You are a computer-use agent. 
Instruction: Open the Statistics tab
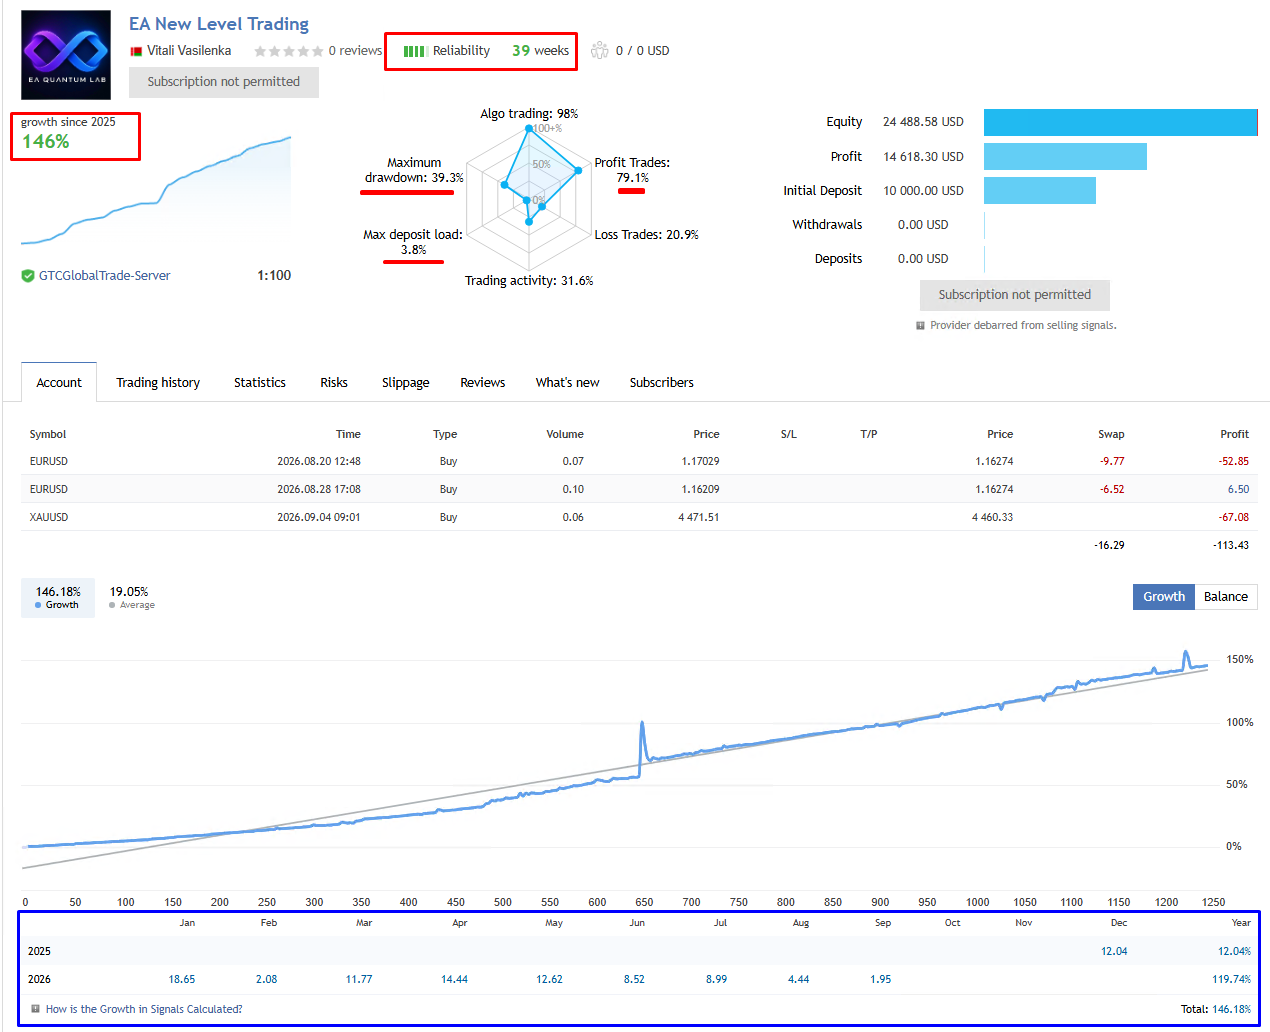click(x=260, y=382)
